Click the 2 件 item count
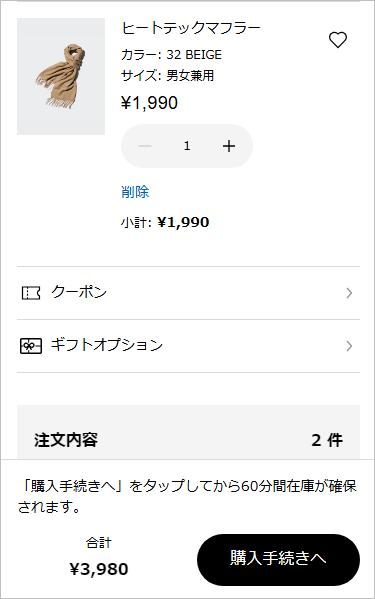The height and width of the screenshot is (599, 375). (x=327, y=440)
